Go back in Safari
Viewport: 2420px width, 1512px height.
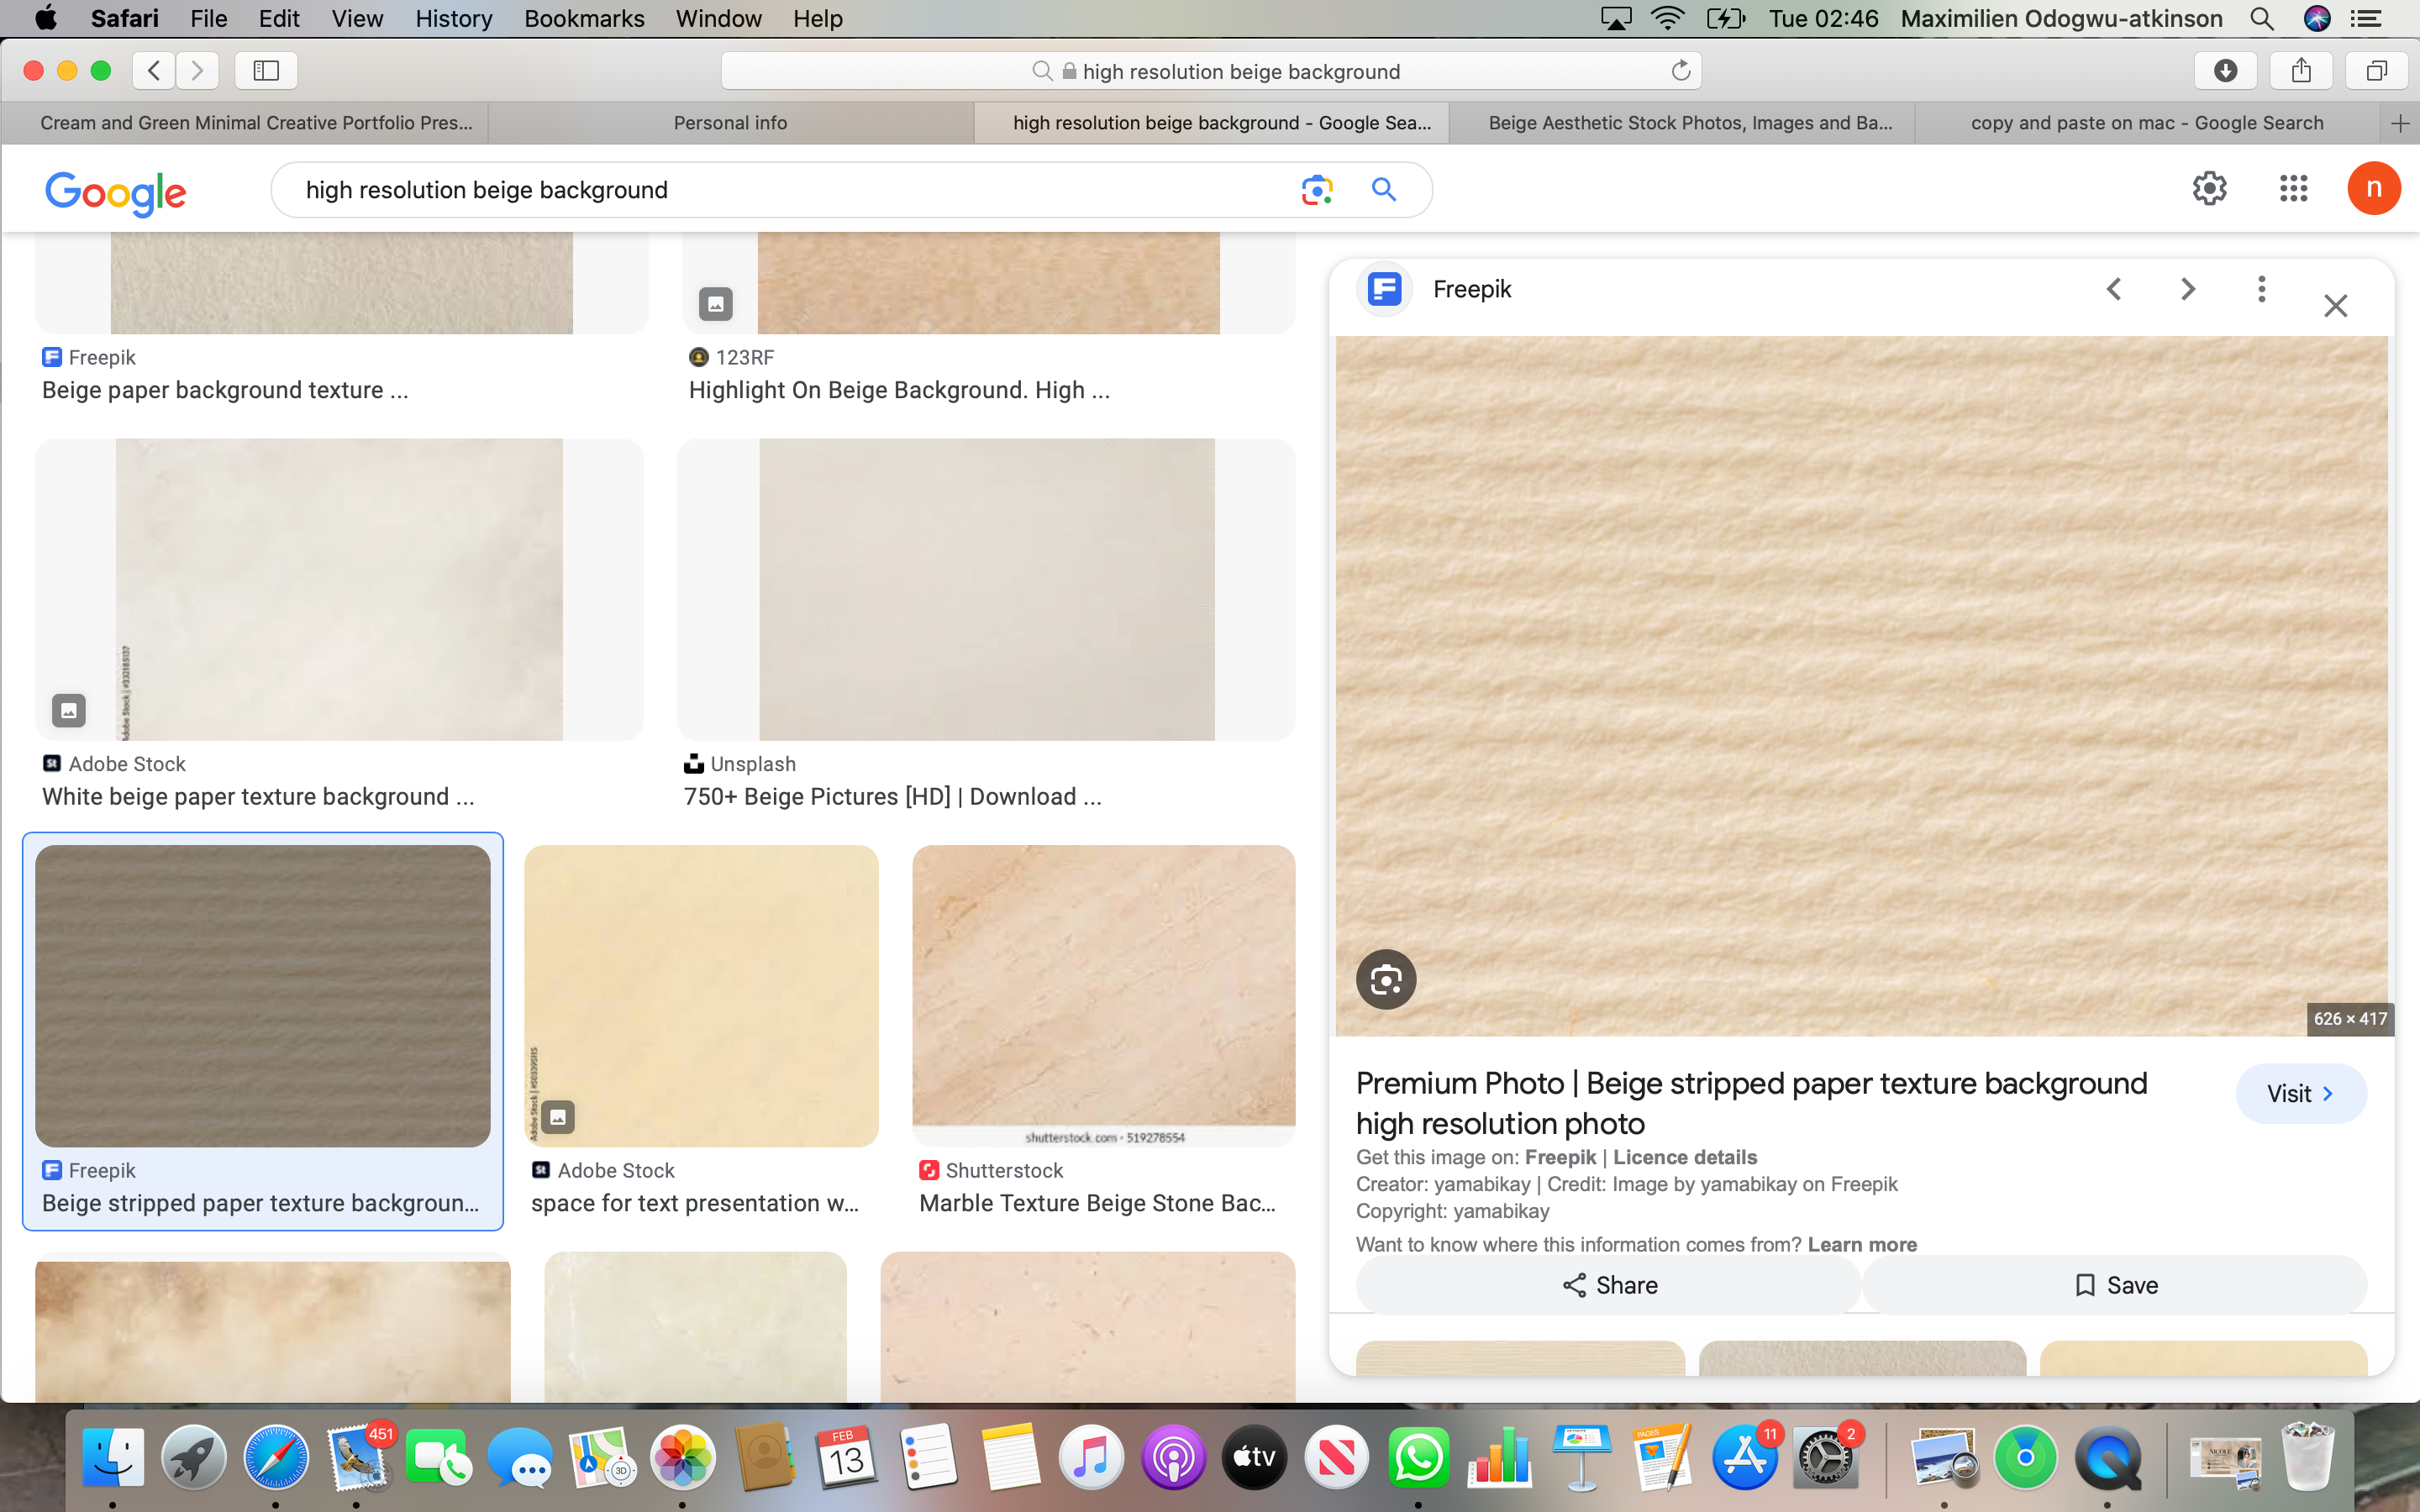point(154,70)
